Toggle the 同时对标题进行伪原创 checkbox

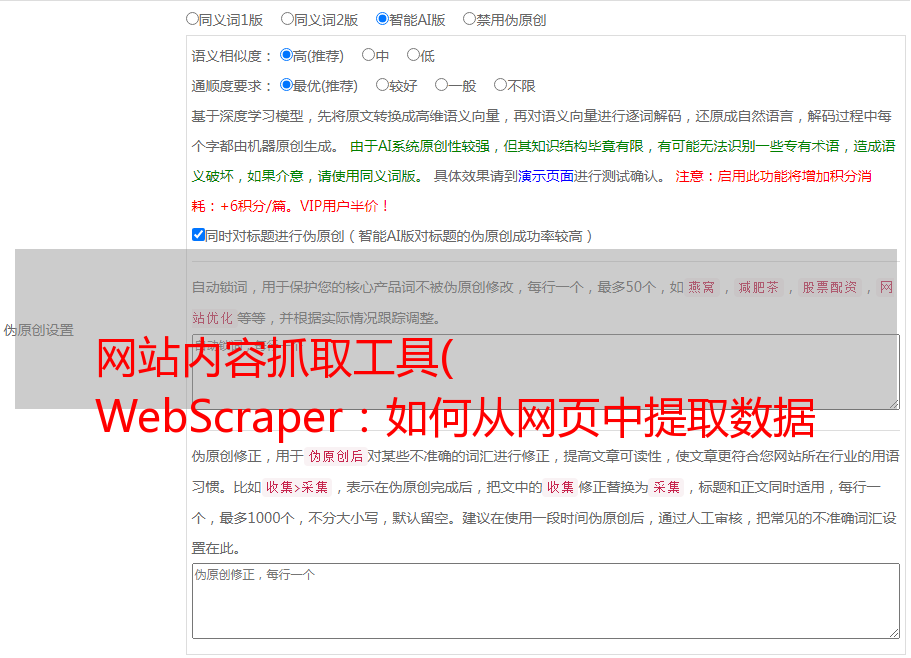coord(198,235)
